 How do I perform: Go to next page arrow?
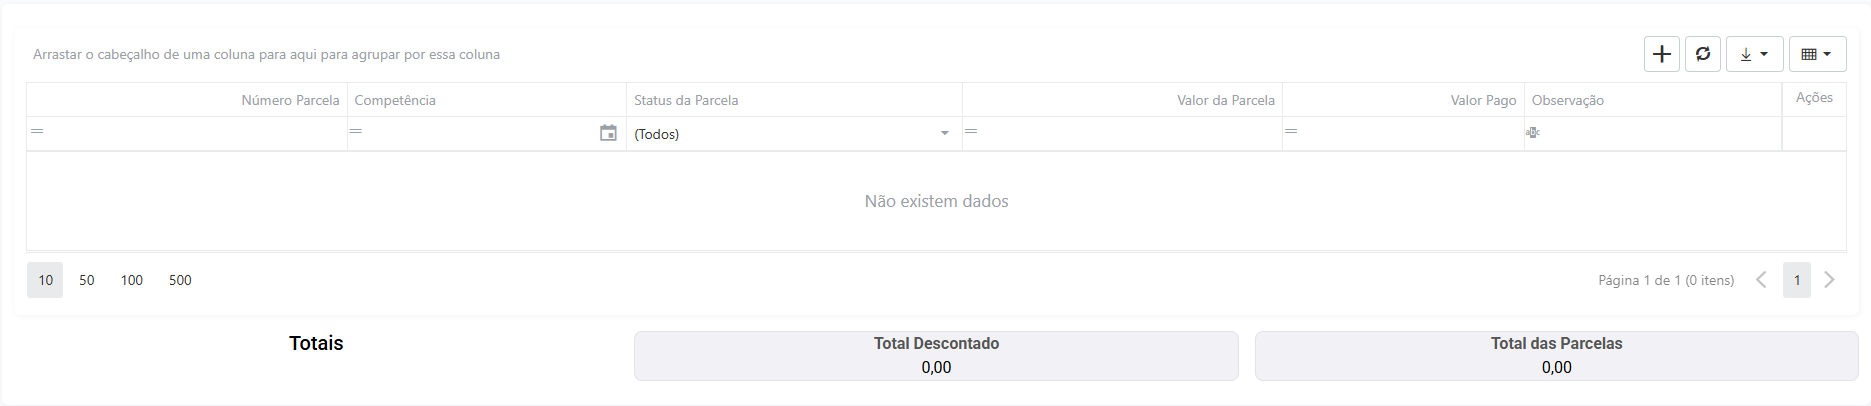pos(1829,280)
